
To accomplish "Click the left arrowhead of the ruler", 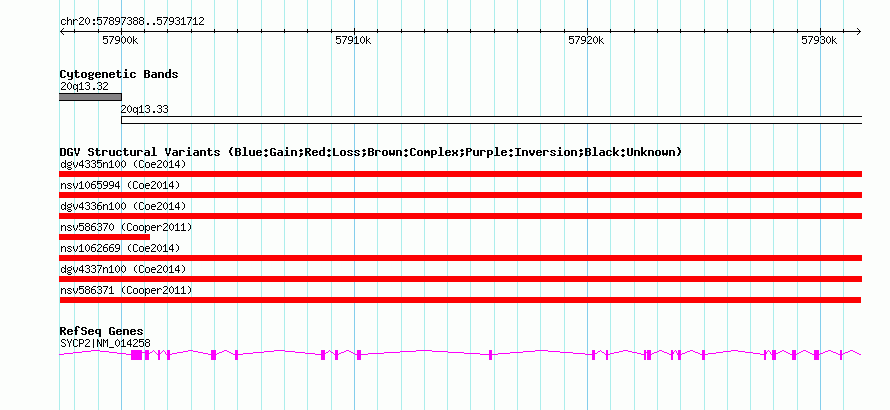I will [x=62, y=31].
